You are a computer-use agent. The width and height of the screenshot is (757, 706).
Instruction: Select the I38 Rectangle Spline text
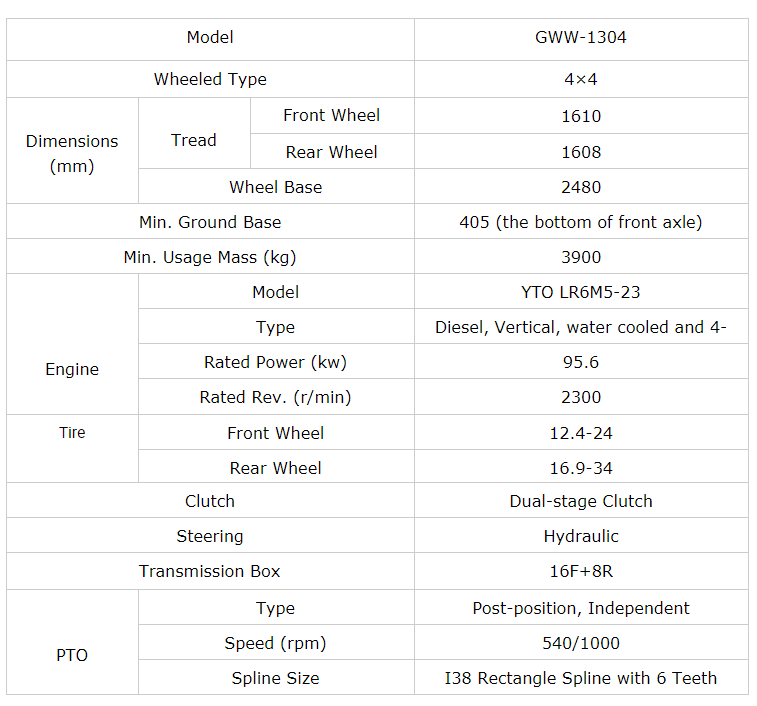coord(580,678)
